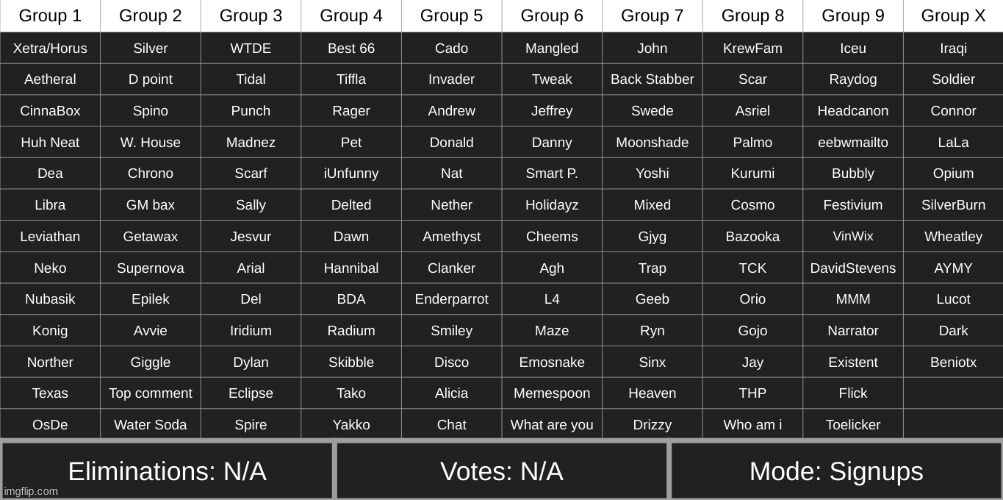Click the Toelicker entry in Group 9
The width and height of the screenshot is (1003, 500).
[x=852, y=425]
